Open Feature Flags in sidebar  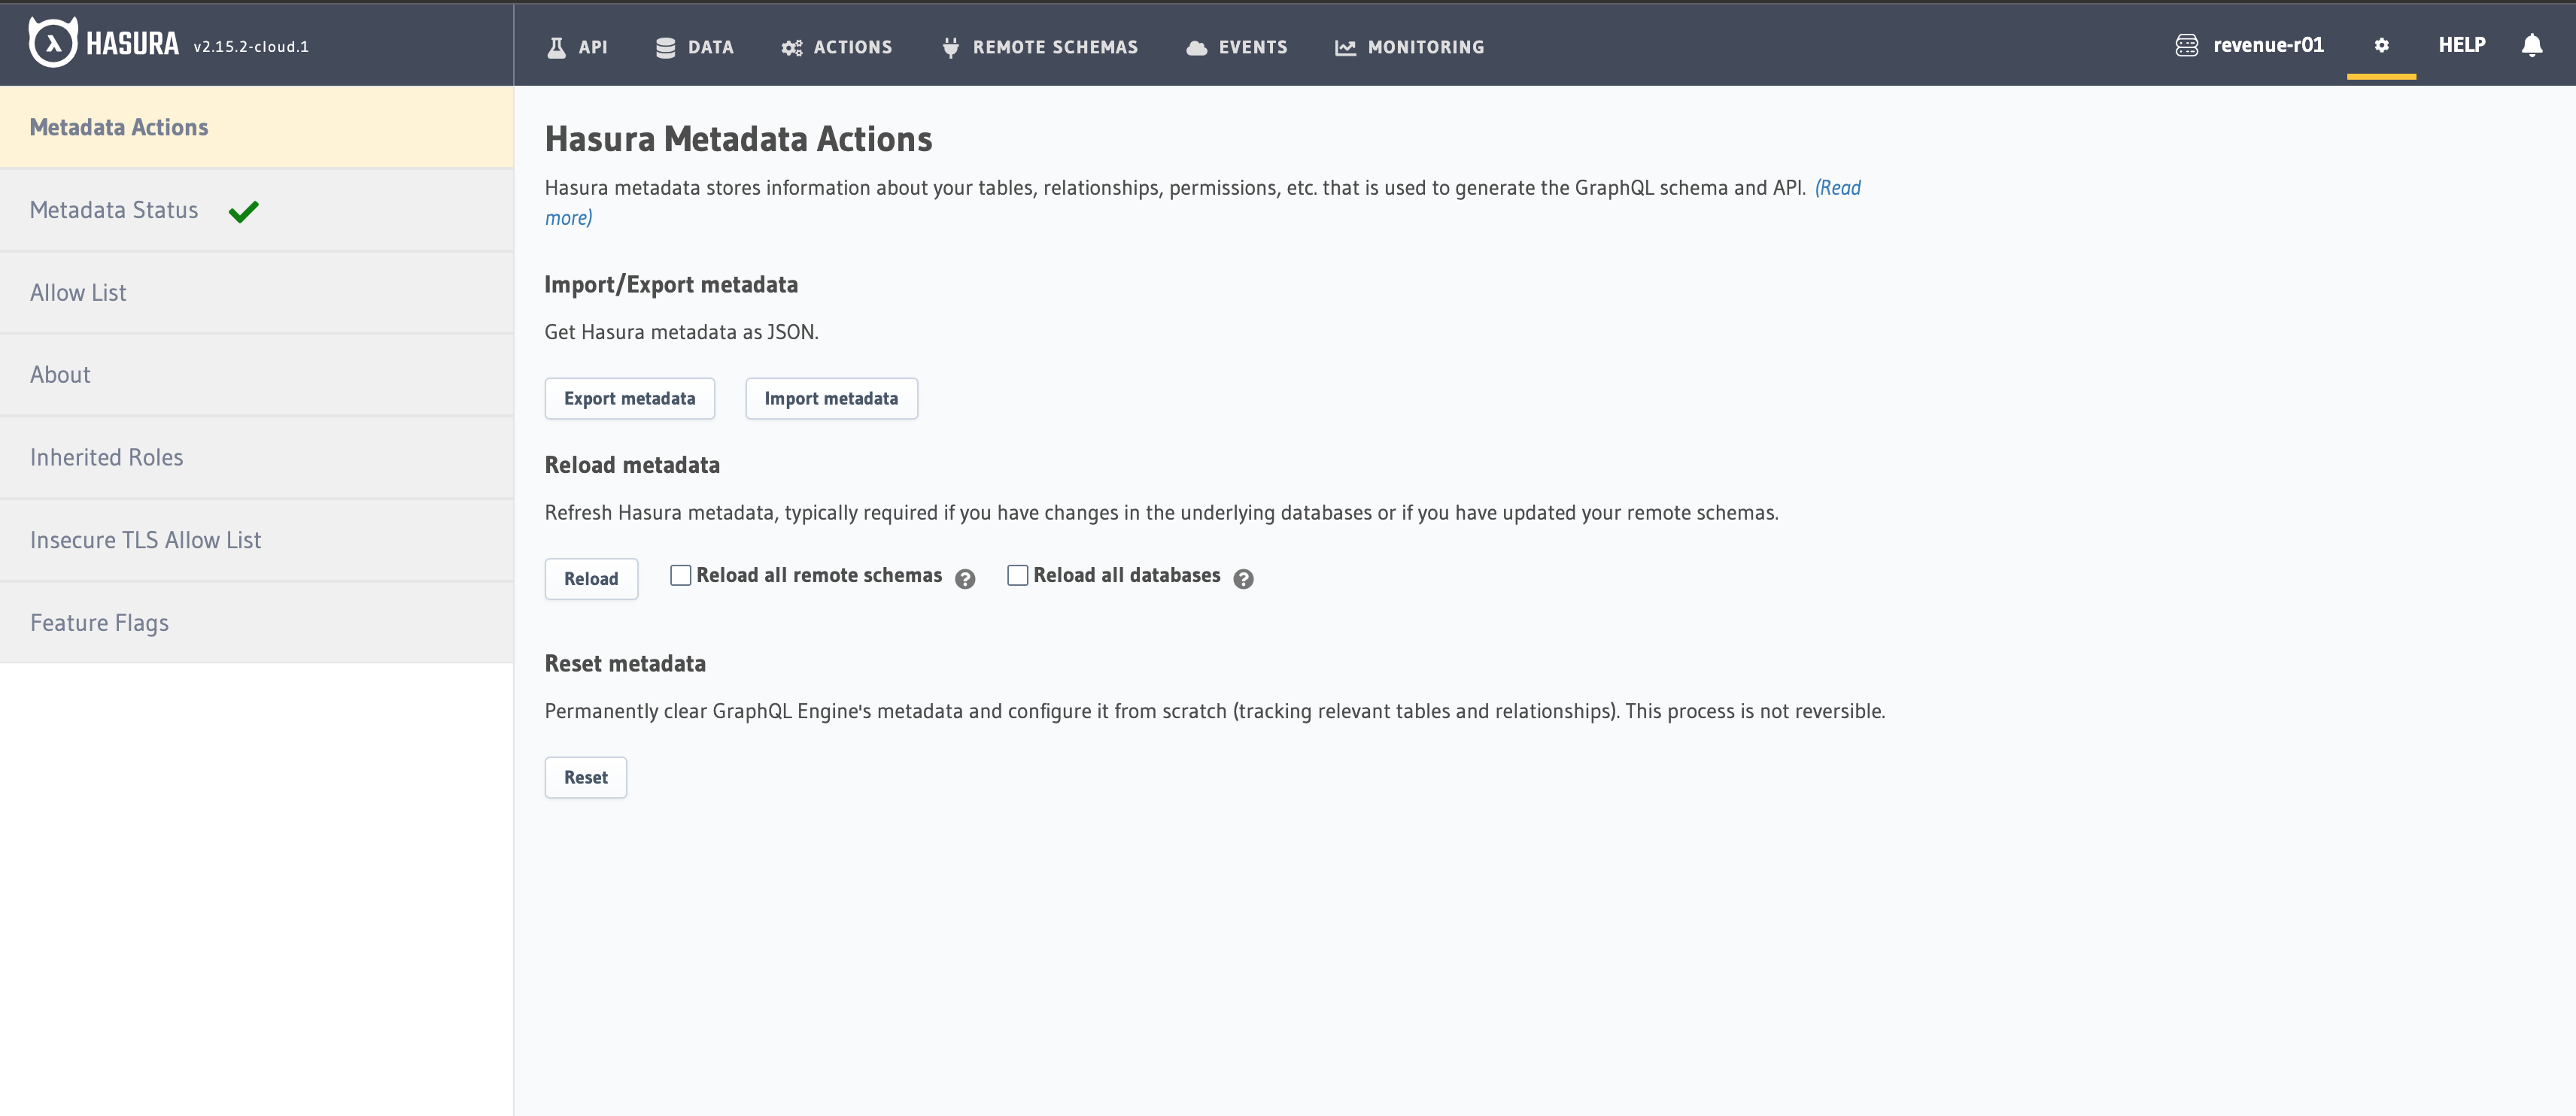click(x=257, y=623)
